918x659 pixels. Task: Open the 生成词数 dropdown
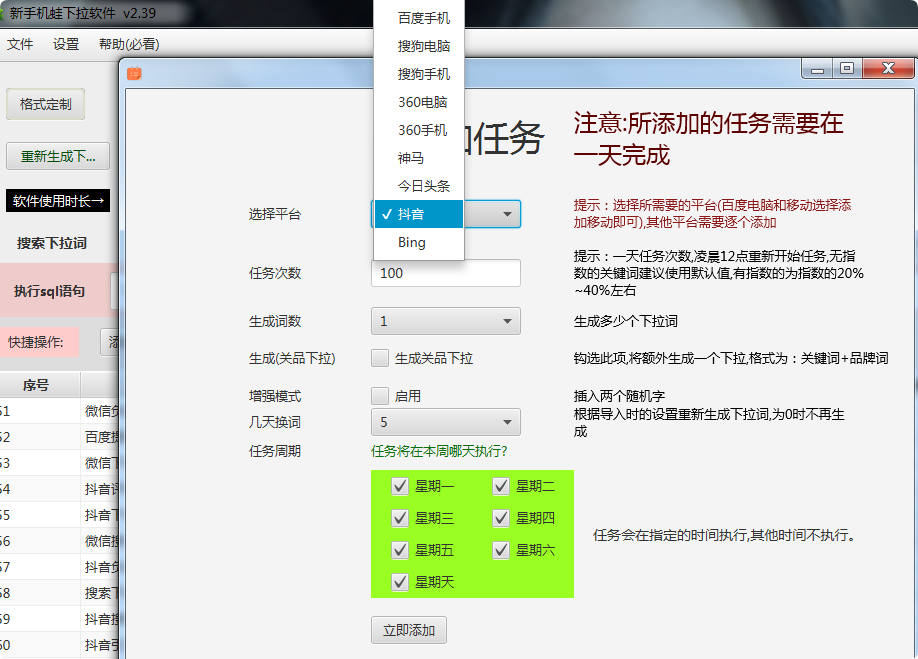click(445, 320)
